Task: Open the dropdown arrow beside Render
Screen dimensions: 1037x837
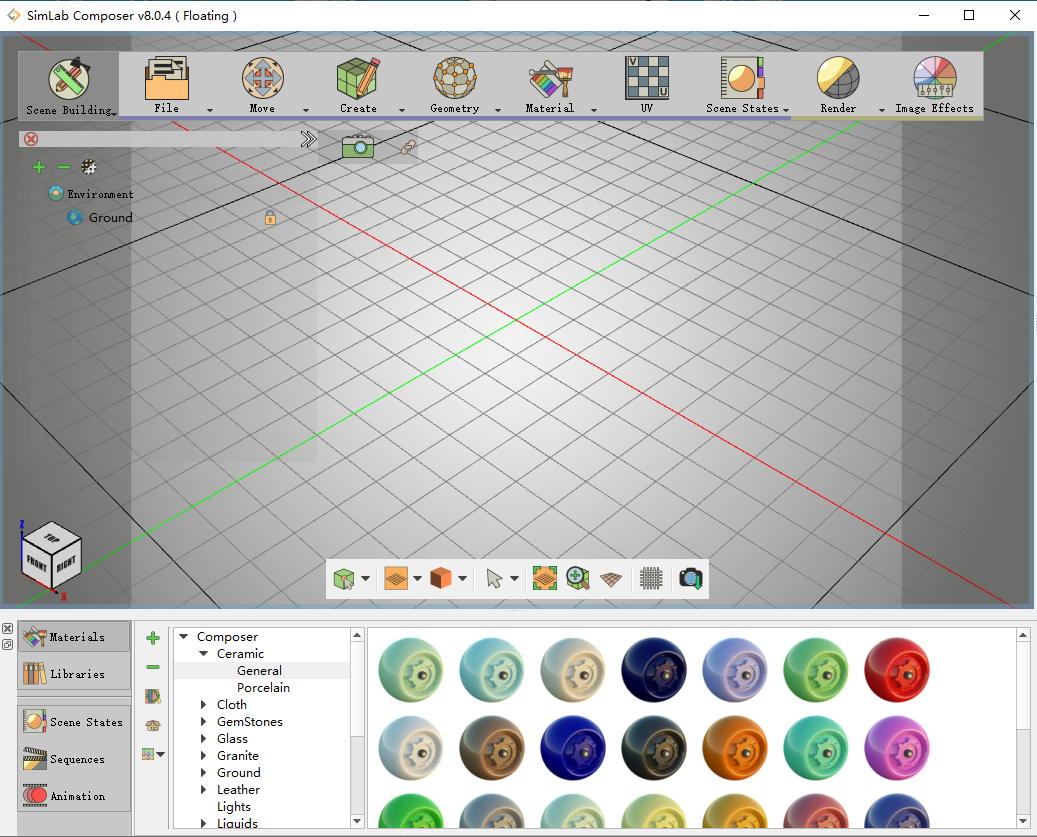Action: [x=882, y=109]
